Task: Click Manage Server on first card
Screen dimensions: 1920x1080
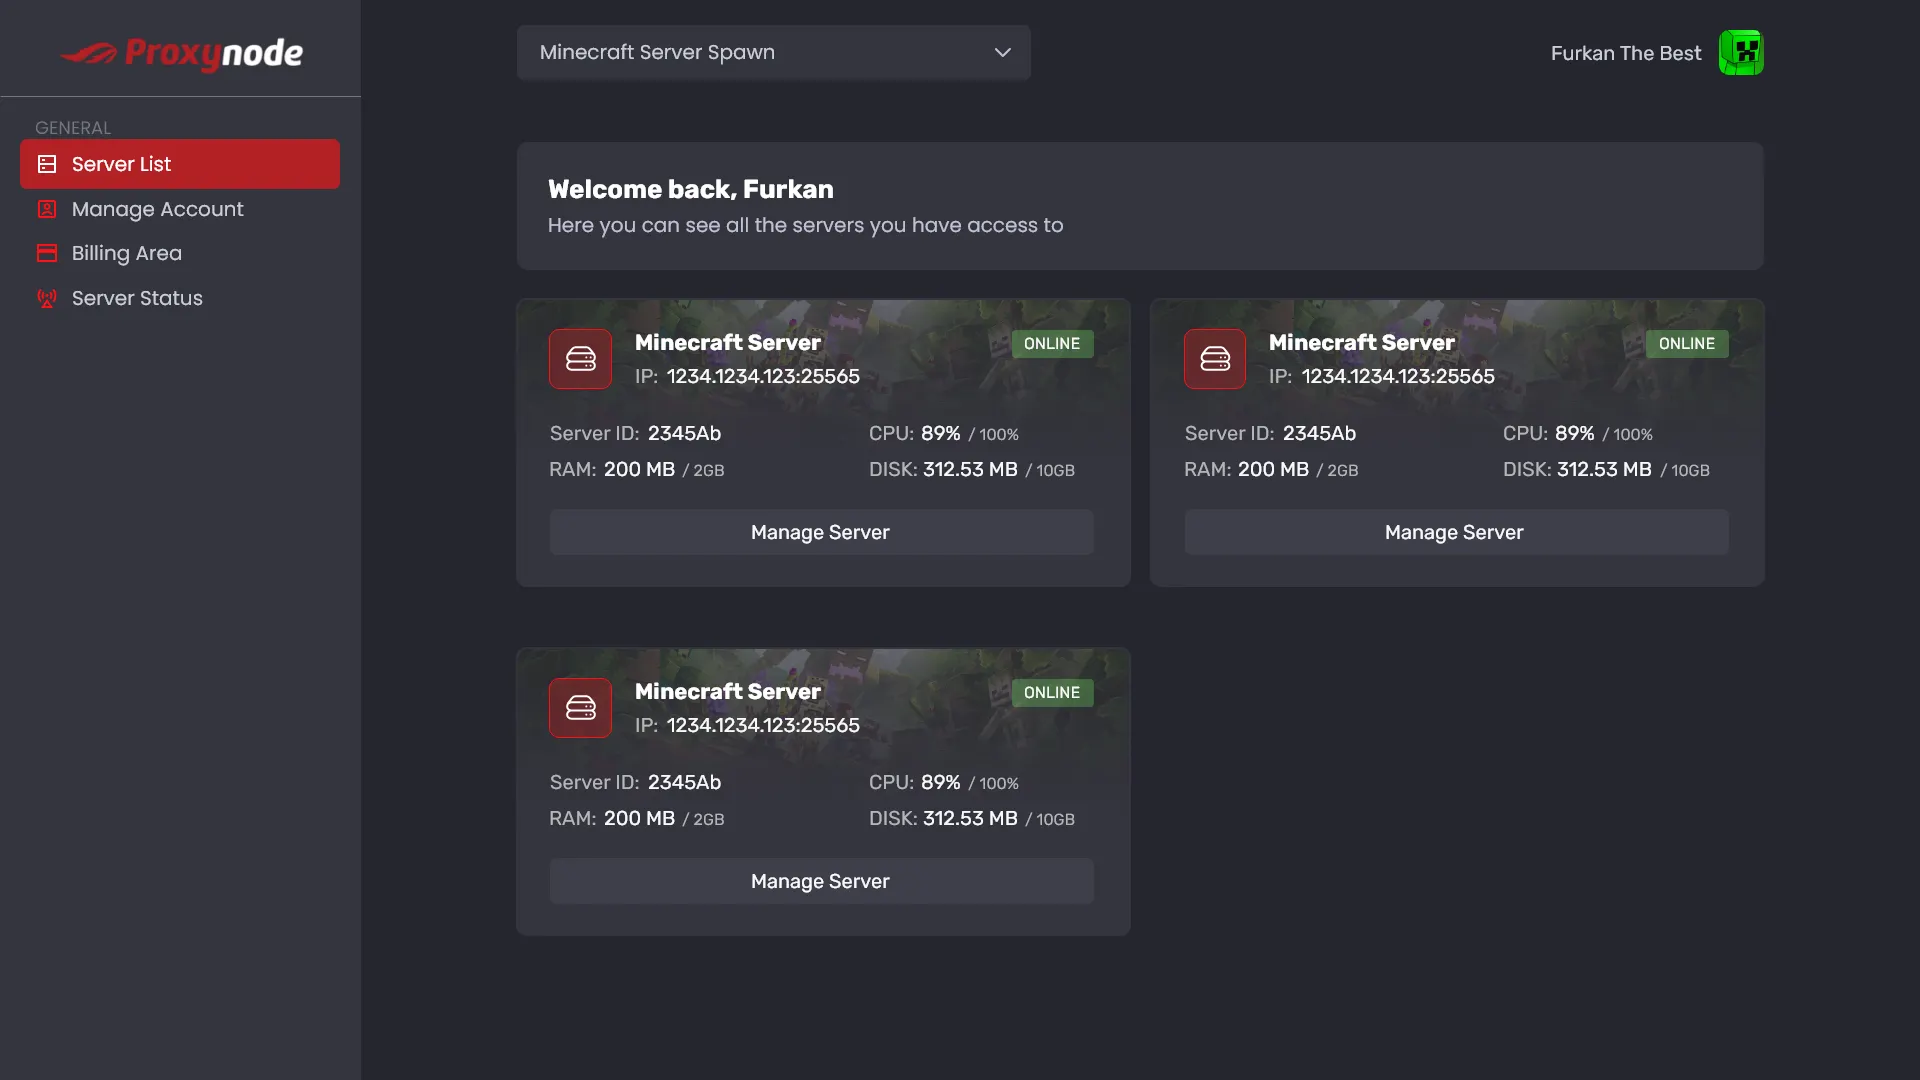Action: pyautogui.click(x=820, y=532)
